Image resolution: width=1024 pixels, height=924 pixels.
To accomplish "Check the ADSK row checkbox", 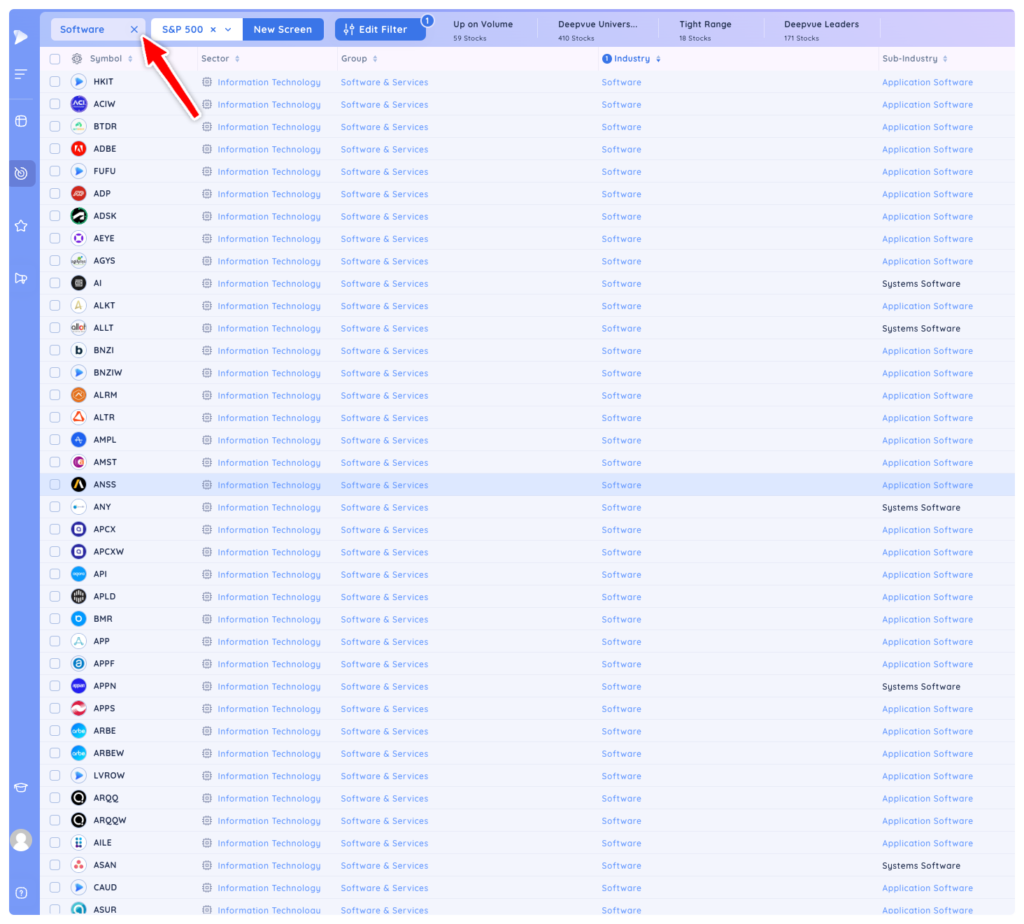I will click(x=55, y=216).
